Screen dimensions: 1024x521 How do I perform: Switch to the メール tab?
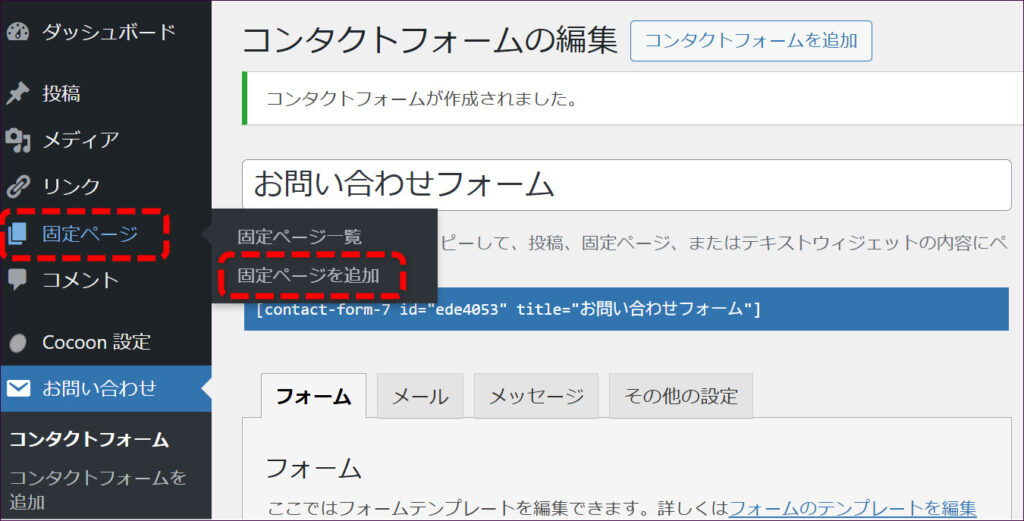419,396
